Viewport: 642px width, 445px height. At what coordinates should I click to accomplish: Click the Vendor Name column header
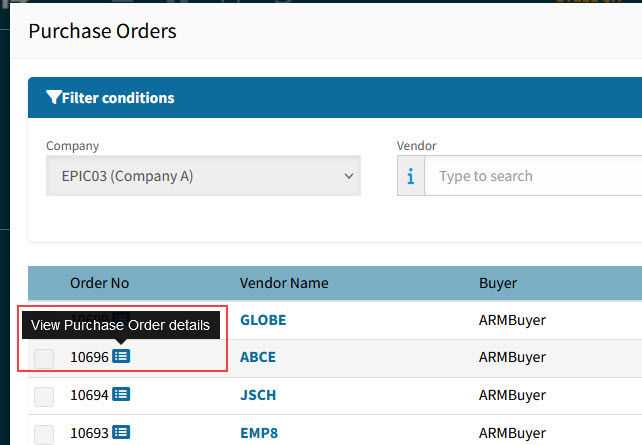pos(284,283)
